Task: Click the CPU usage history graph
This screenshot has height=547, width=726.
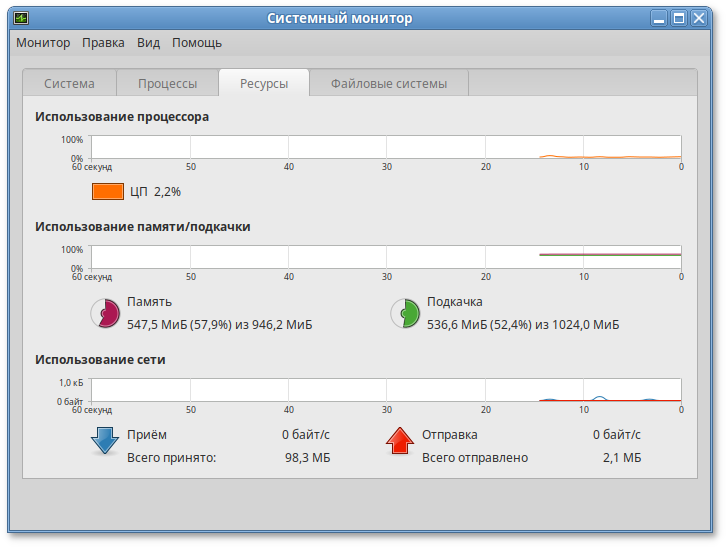Action: pyautogui.click(x=386, y=148)
